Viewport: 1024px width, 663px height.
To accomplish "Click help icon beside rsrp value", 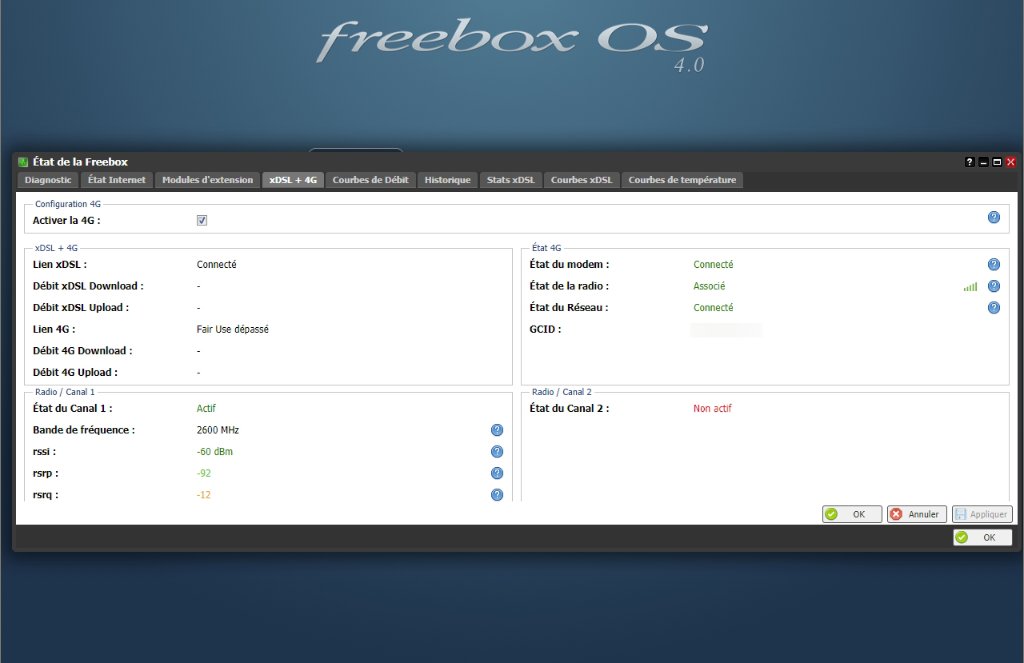I will 496,473.
